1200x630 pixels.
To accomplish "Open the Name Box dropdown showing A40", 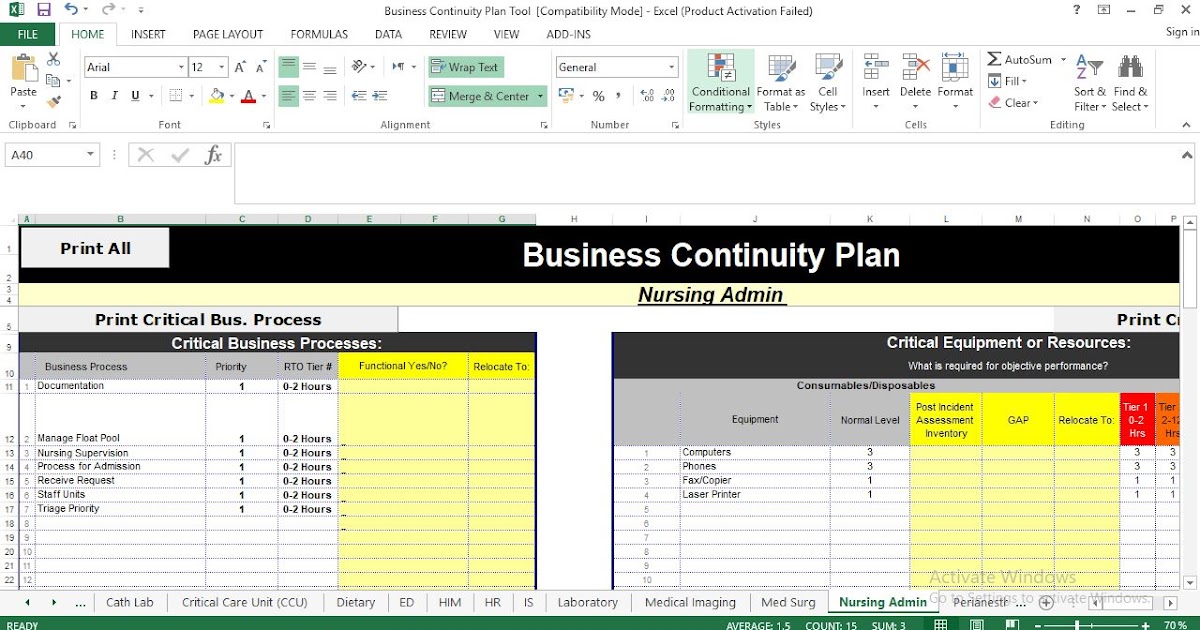I will [91, 155].
